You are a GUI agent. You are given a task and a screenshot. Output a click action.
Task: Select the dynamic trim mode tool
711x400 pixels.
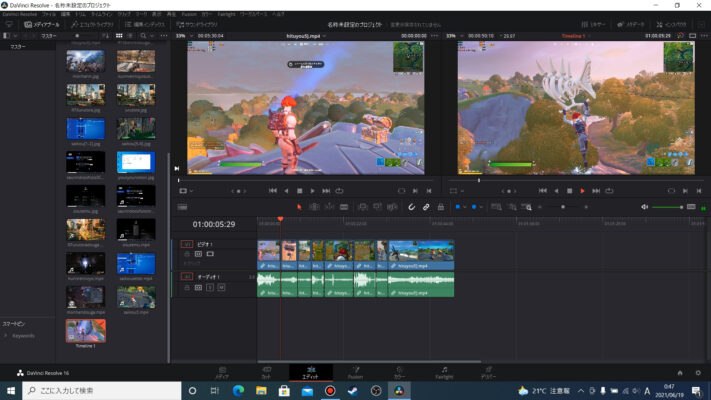(329, 207)
